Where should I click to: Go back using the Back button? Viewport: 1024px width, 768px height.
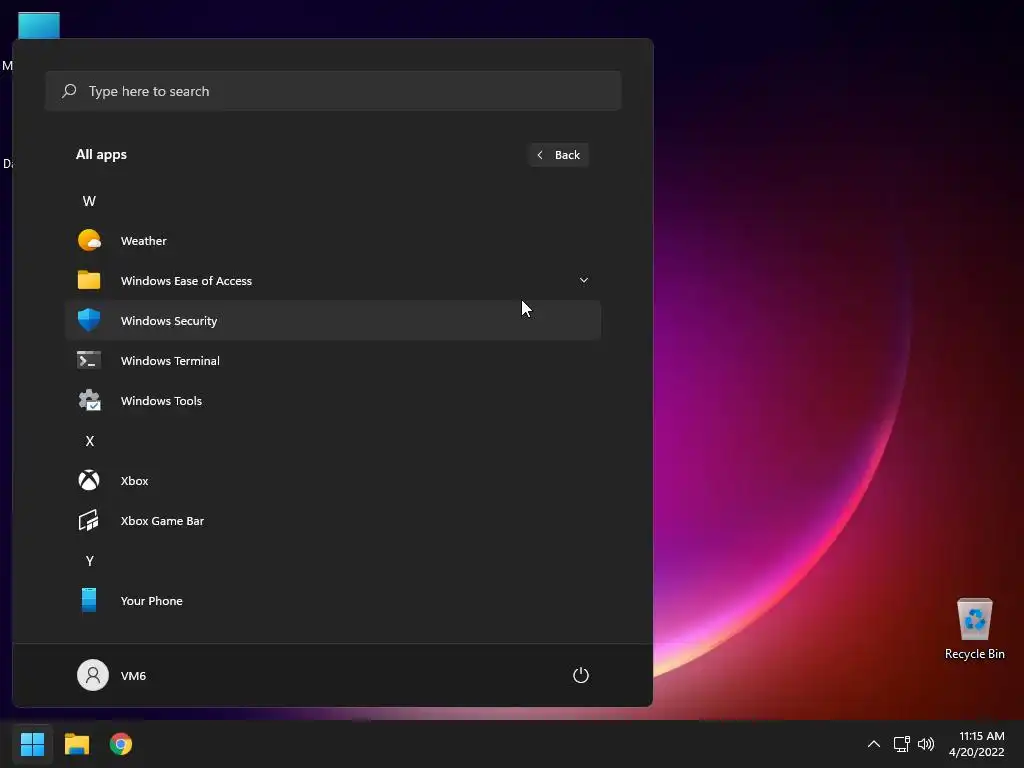[559, 155]
